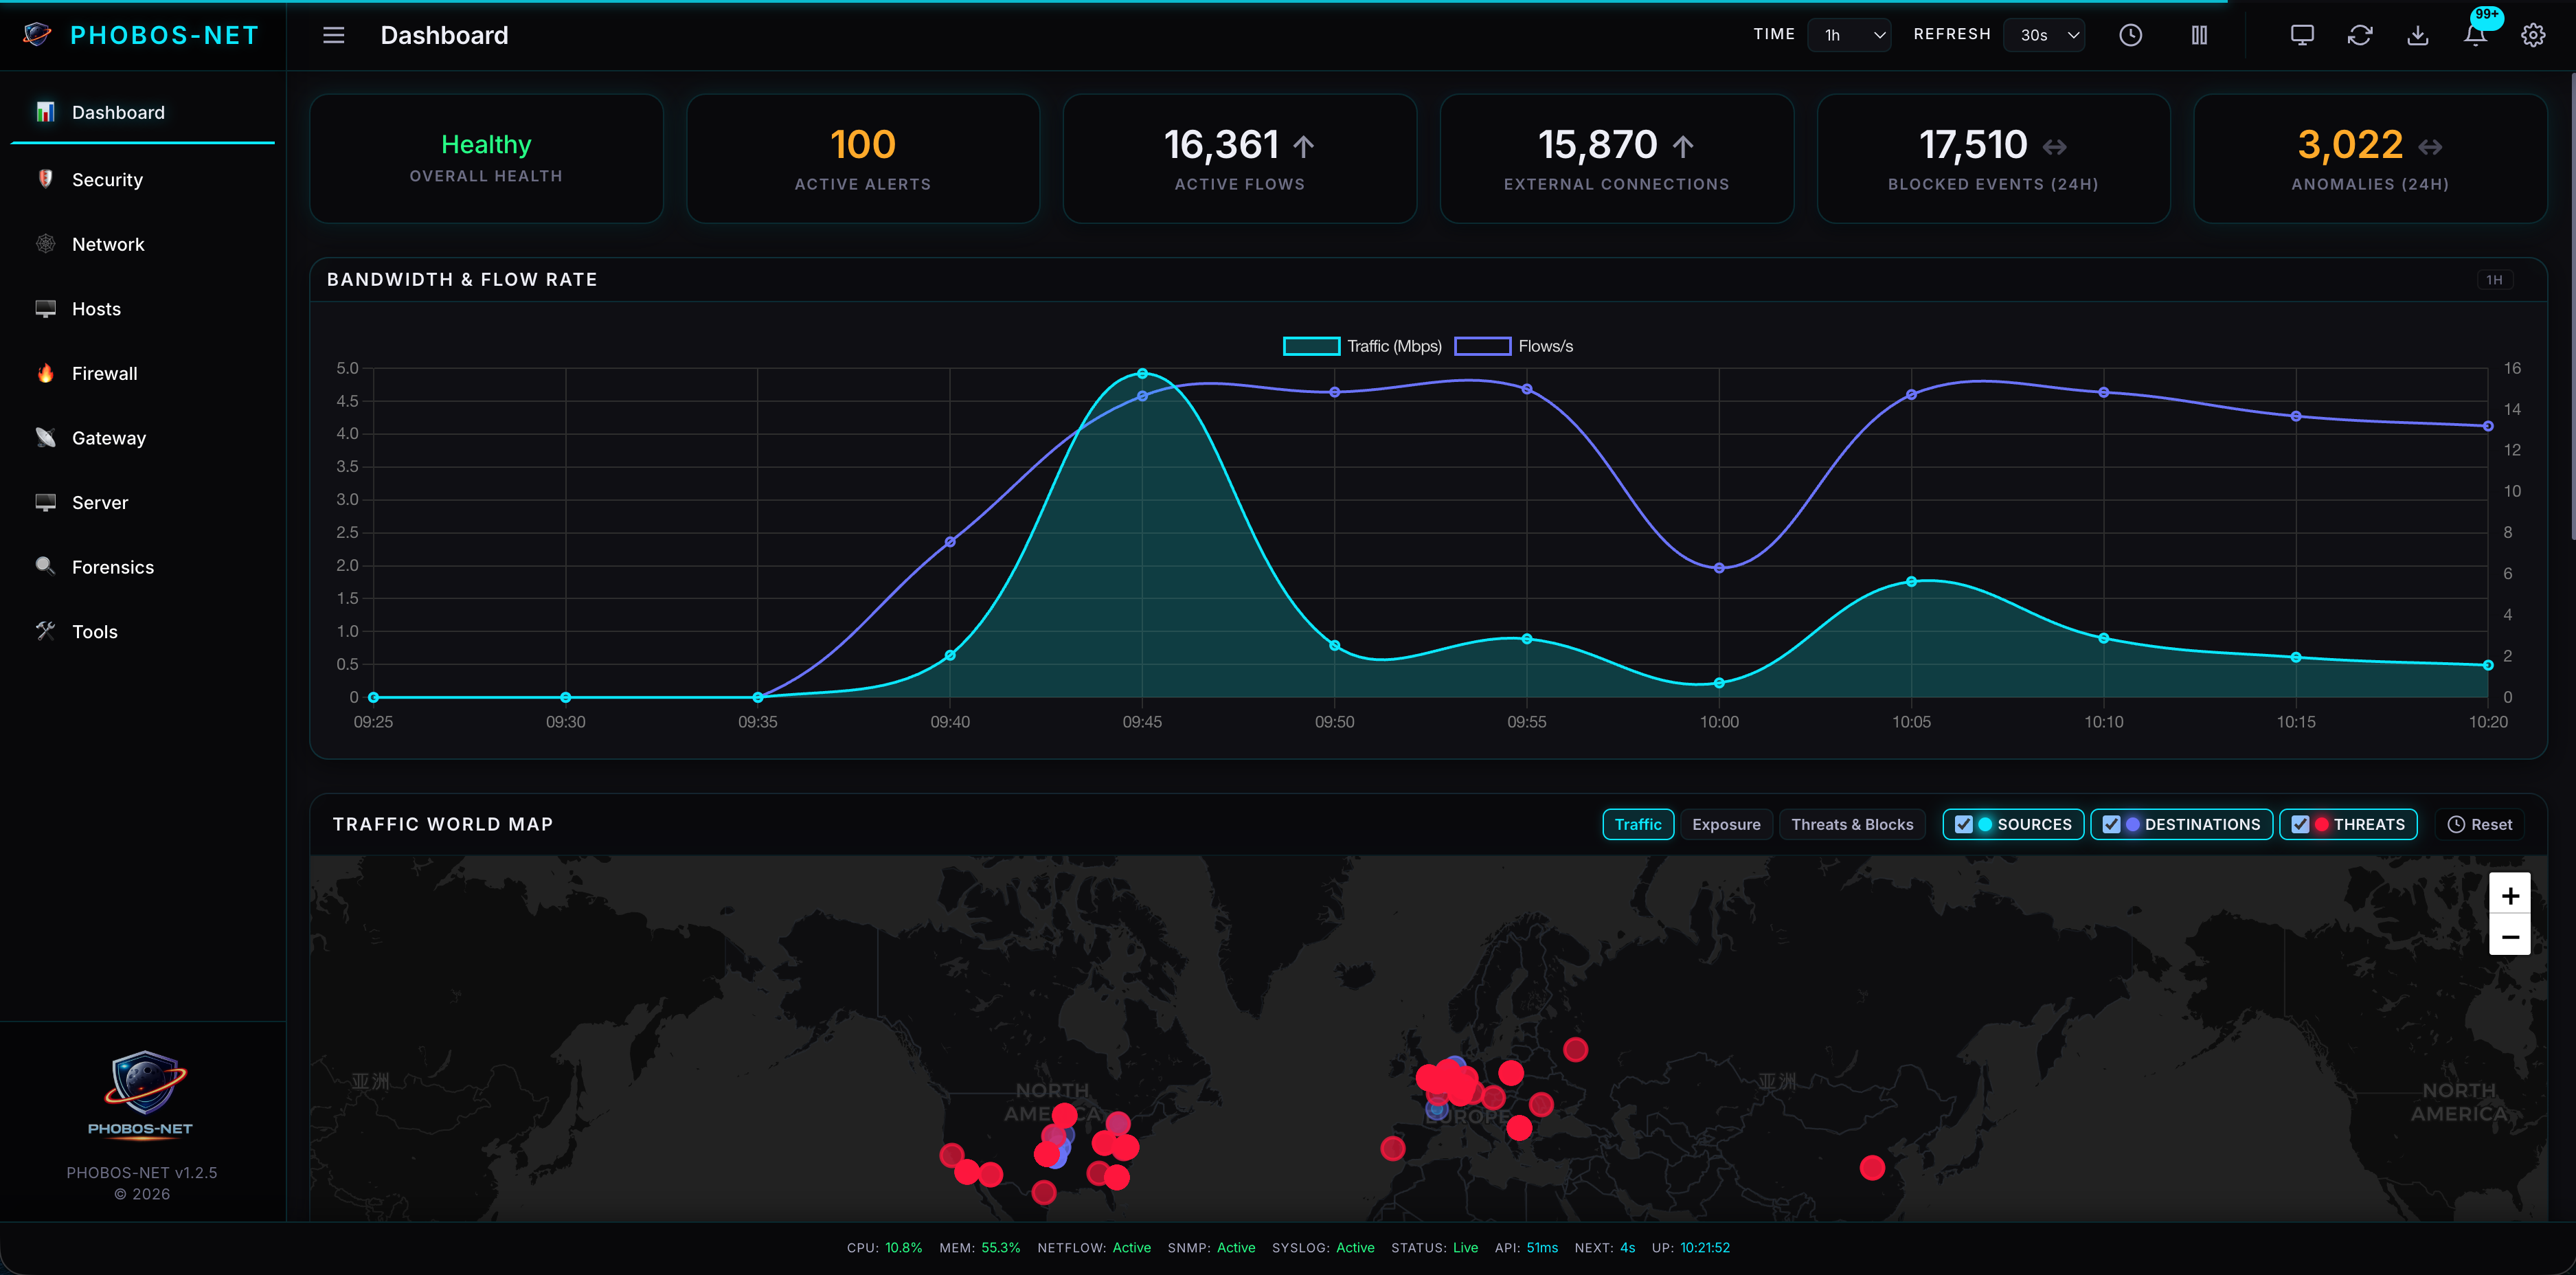Viewport: 2576px width, 1275px height.
Task: Click the monitor display icon
Action: coord(2302,36)
